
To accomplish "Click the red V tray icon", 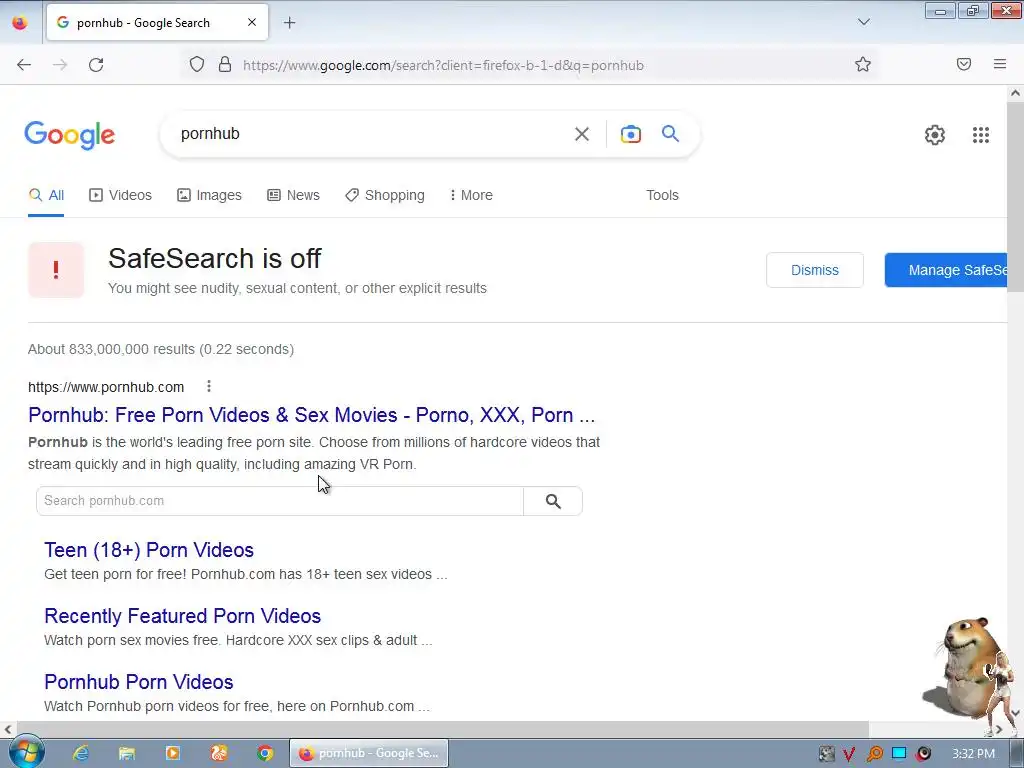I will [849, 754].
